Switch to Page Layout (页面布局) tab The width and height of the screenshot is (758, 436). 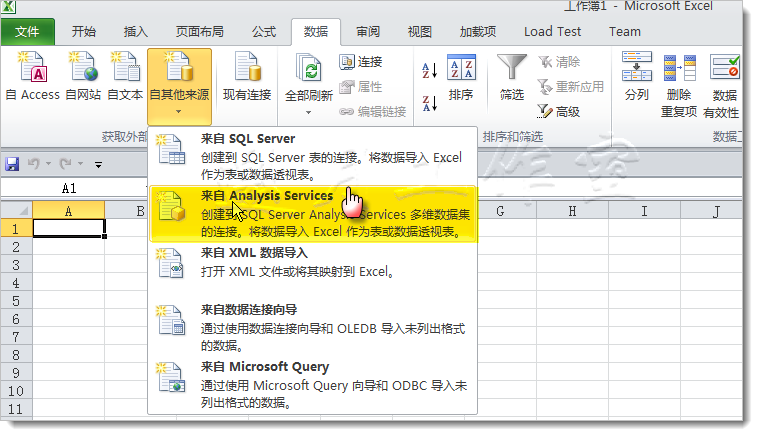tap(200, 32)
